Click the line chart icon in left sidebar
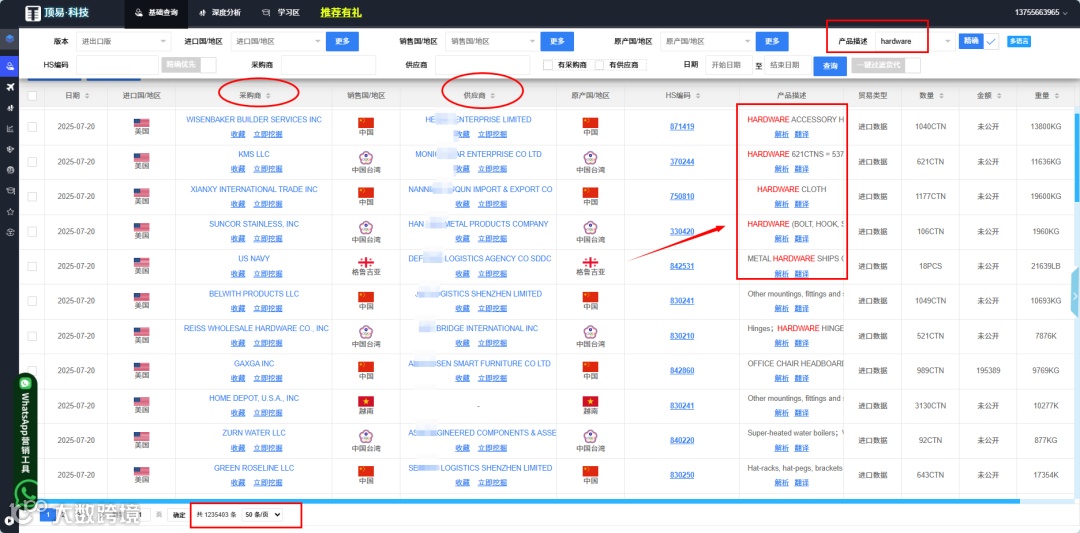The height and width of the screenshot is (533, 1080). [10, 128]
